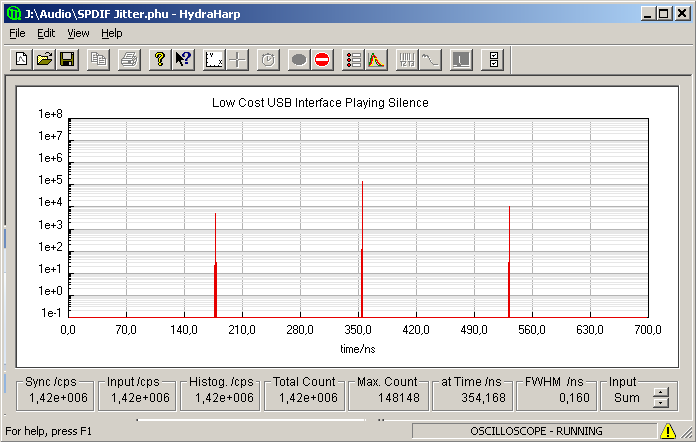The height and width of the screenshot is (442, 696).
Task: Click the stopwatch timer icon
Action: pyautogui.click(x=268, y=59)
